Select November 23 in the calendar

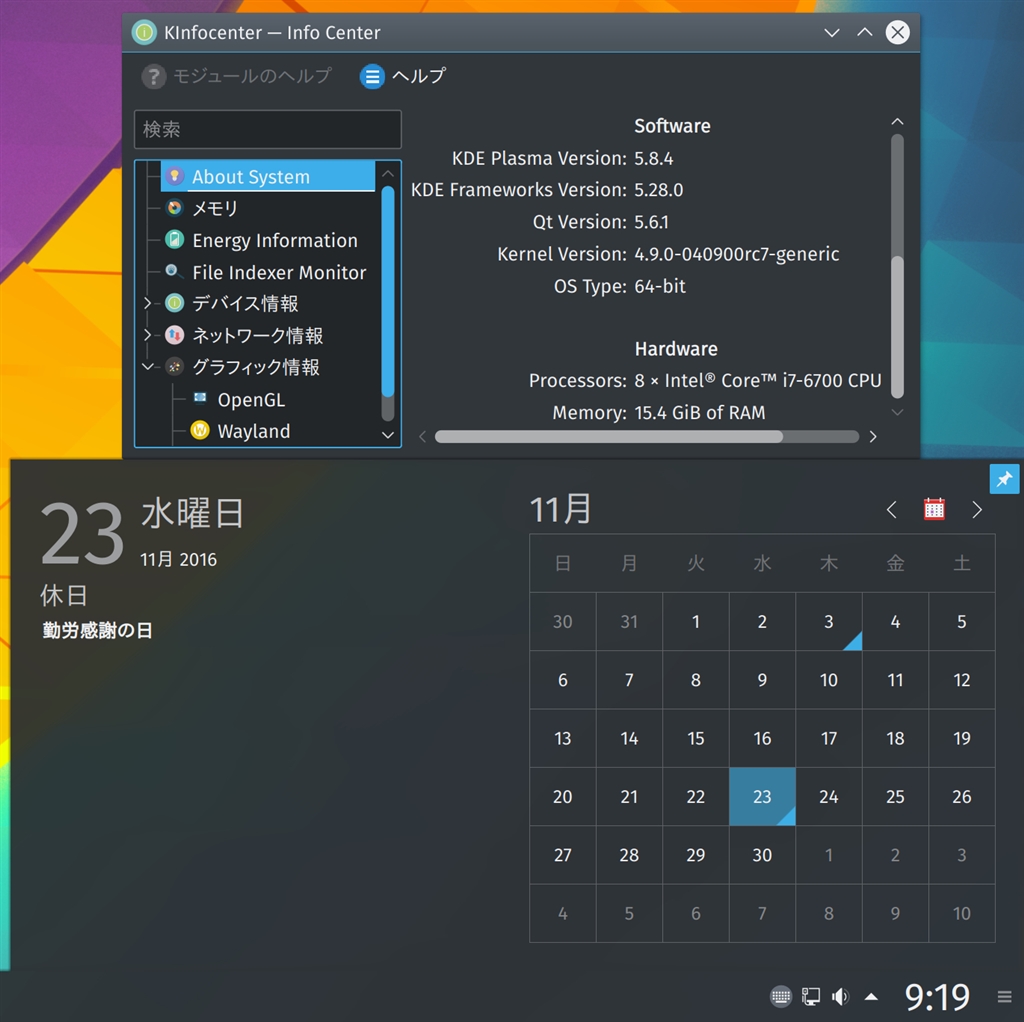point(762,797)
